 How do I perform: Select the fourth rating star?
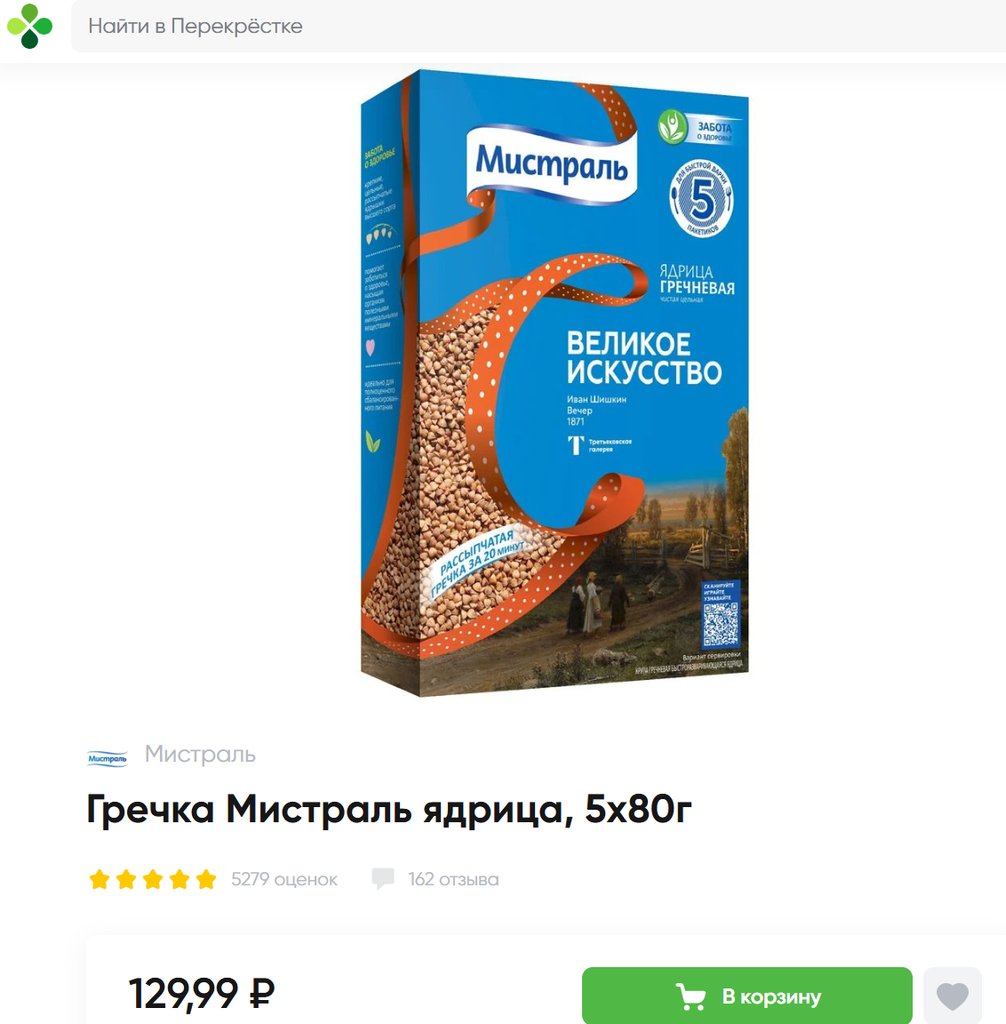click(x=179, y=879)
